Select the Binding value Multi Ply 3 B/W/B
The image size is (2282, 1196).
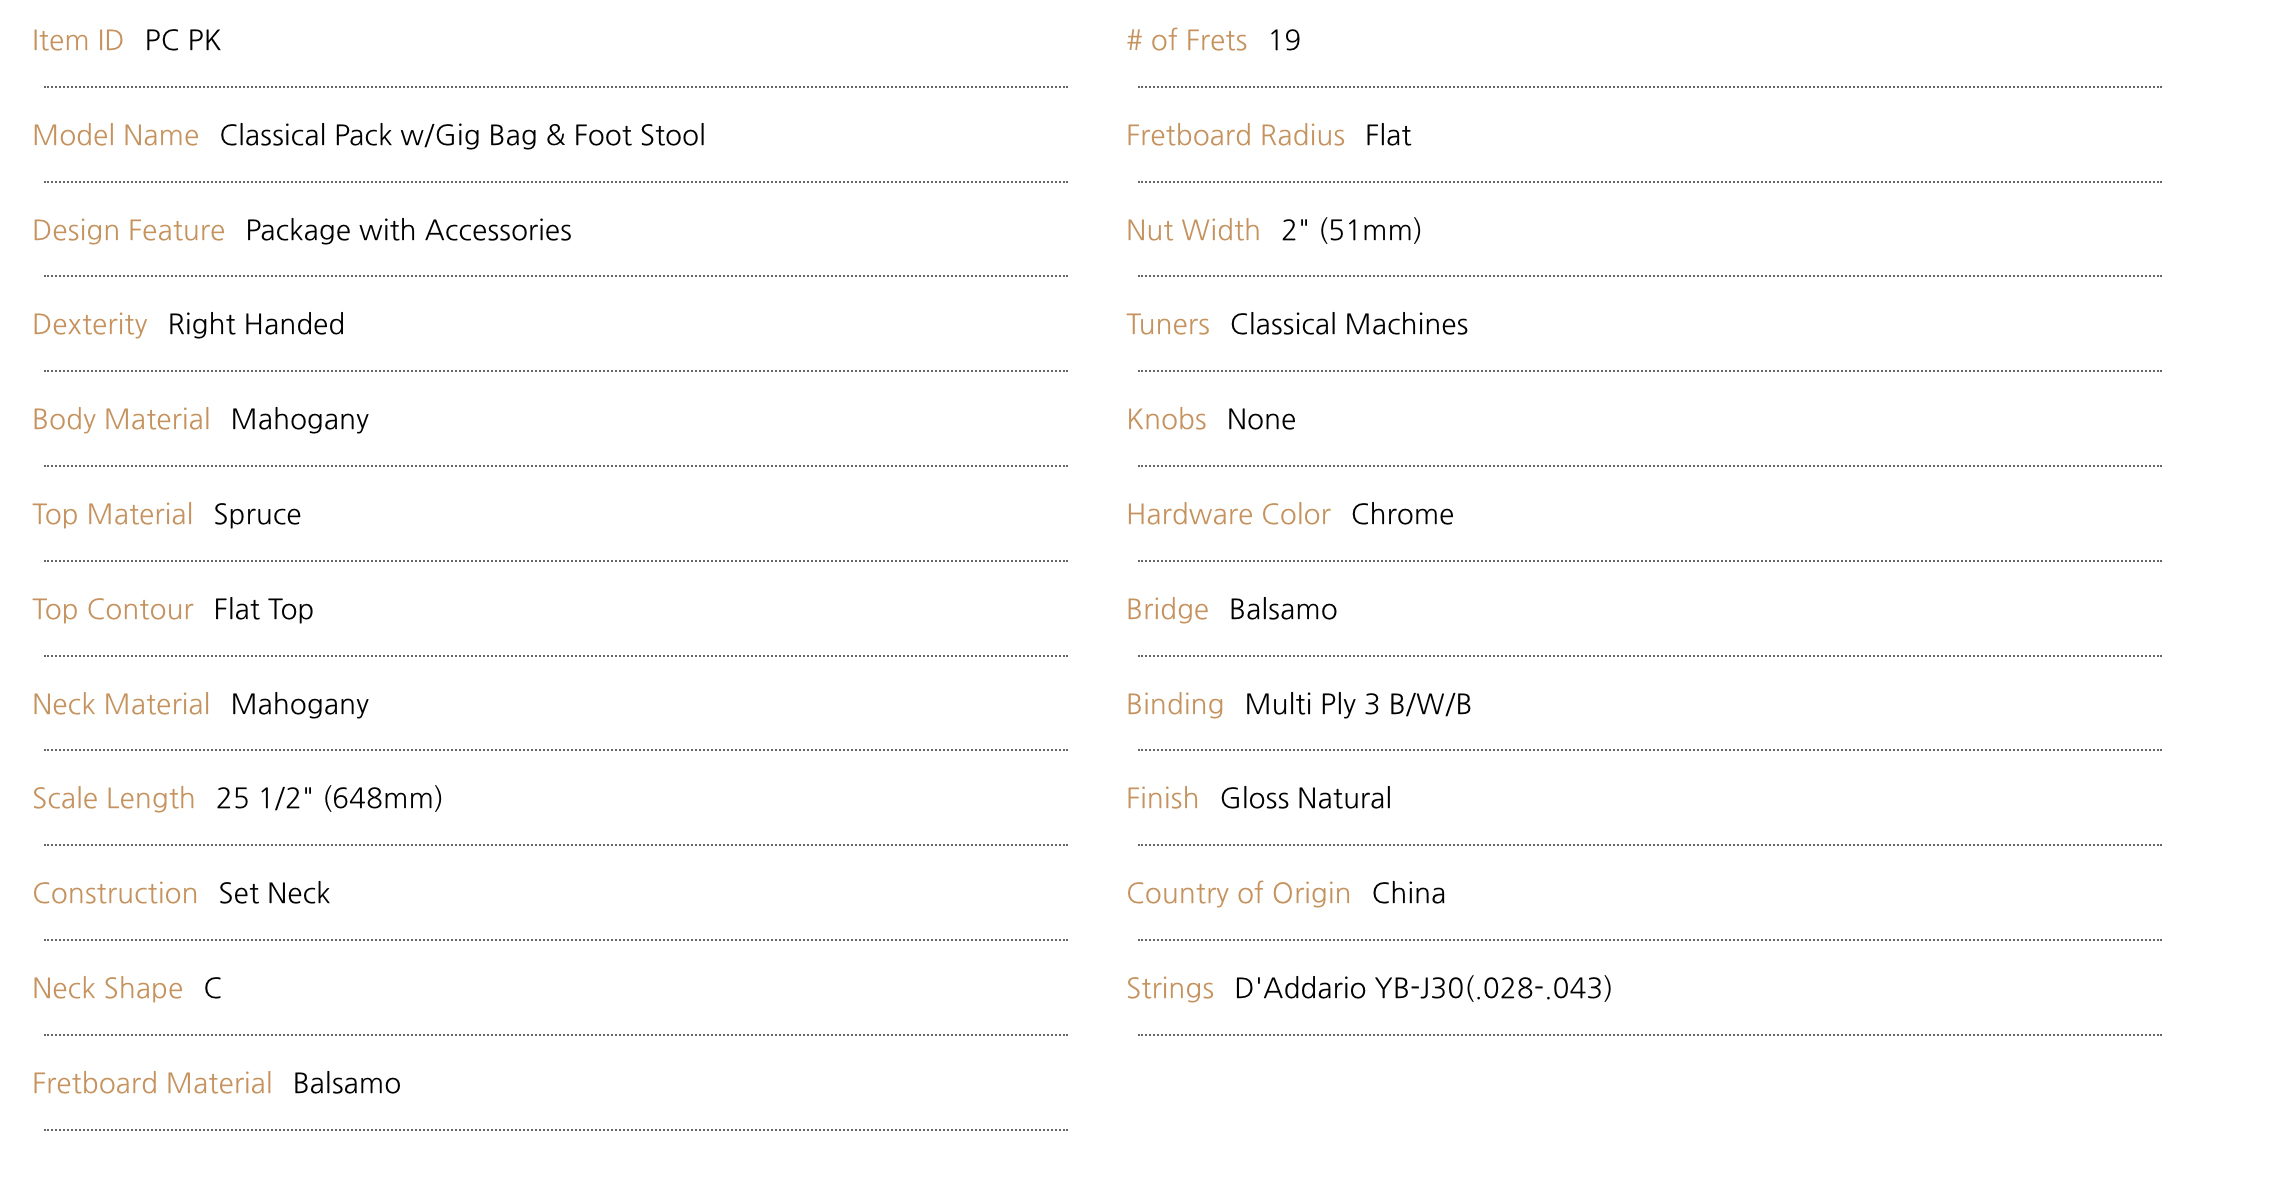1358,704
